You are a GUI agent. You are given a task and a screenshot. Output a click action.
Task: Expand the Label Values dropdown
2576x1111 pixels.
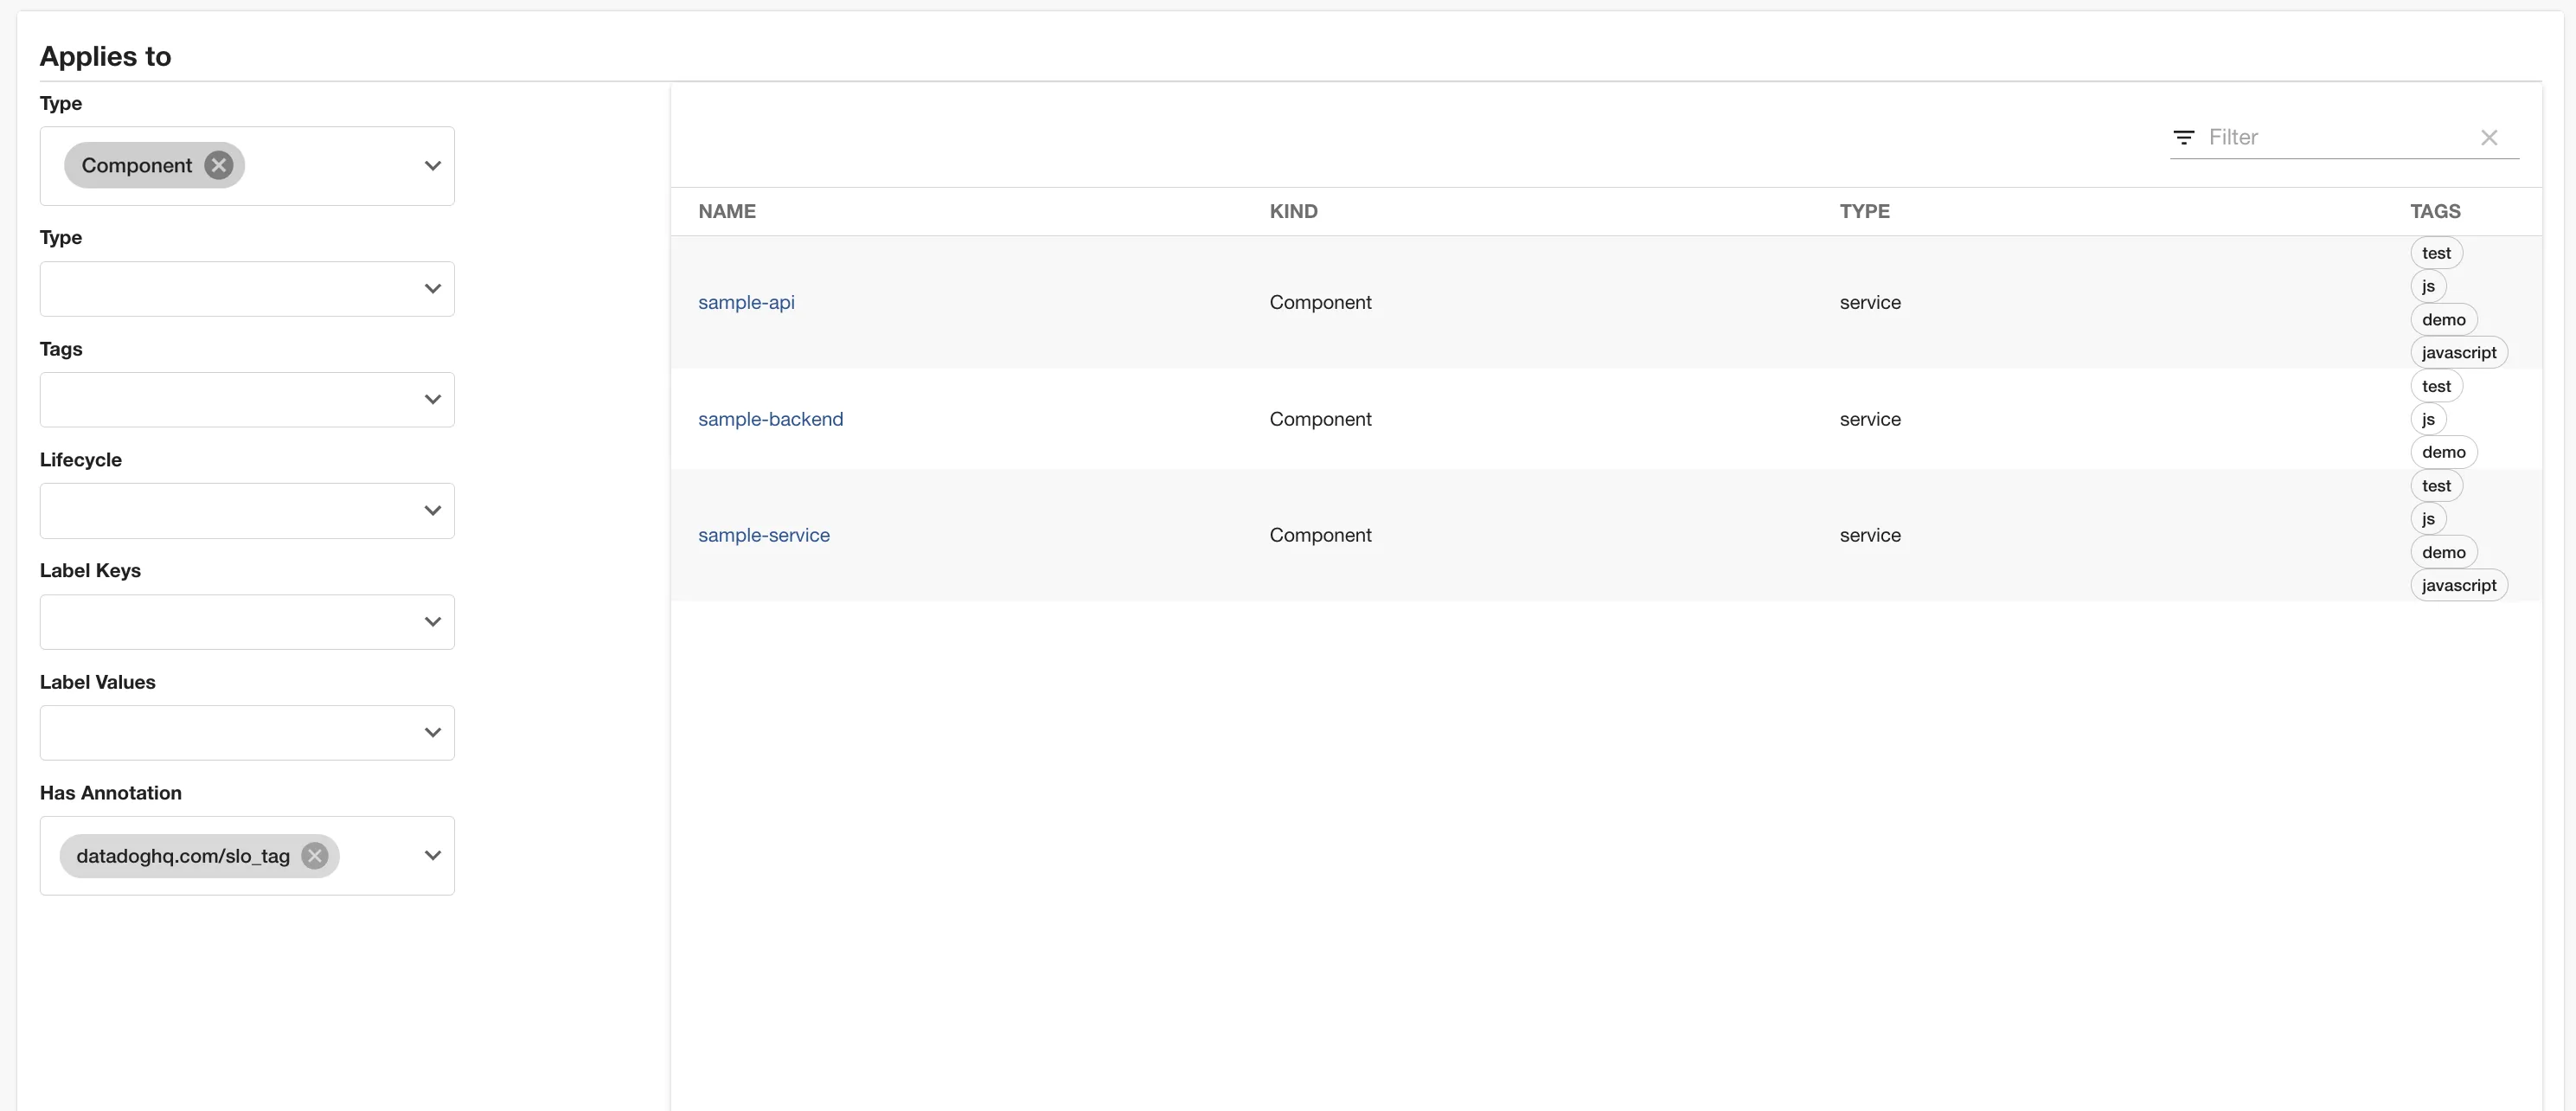pyautogui.click(x=432, y=733)
